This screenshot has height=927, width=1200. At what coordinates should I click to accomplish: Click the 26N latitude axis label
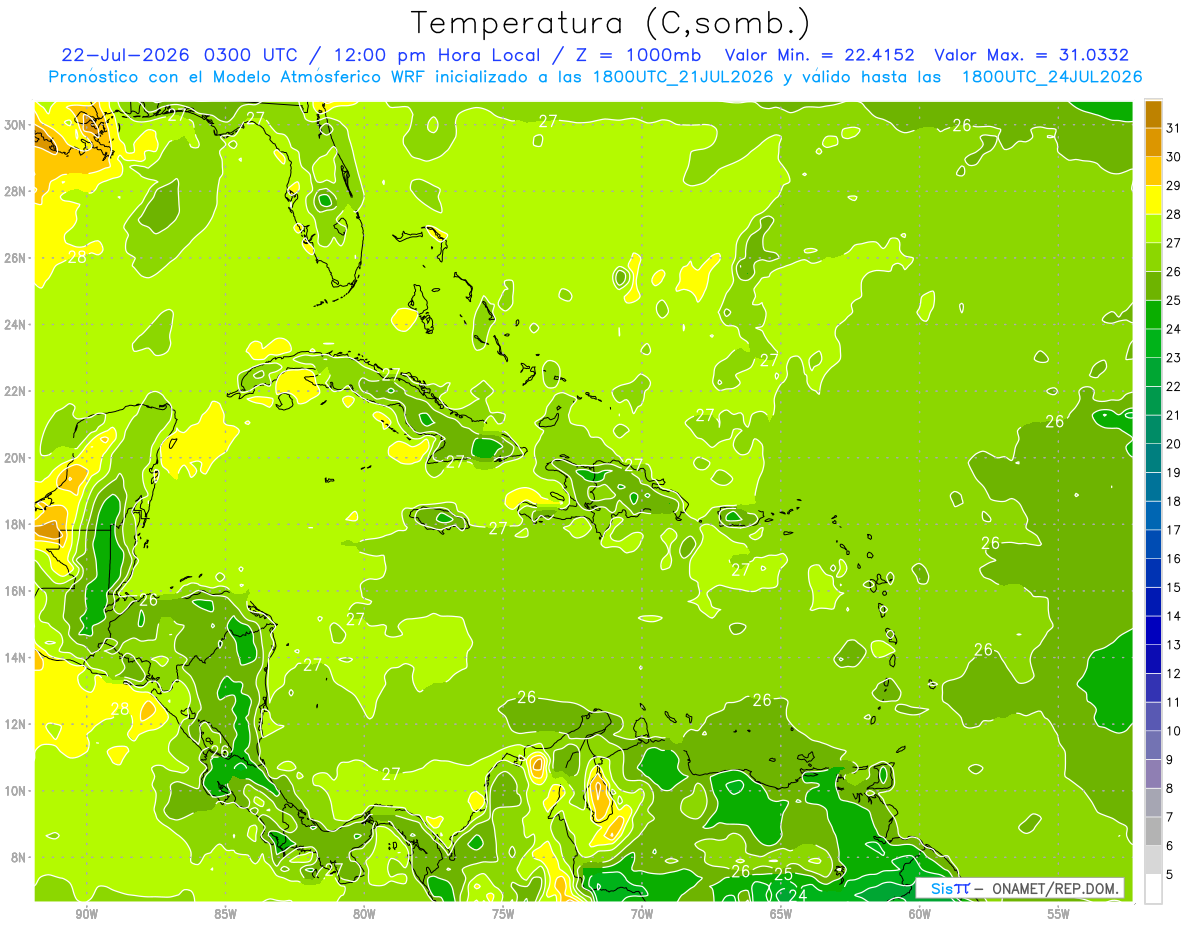click(15, 257)
